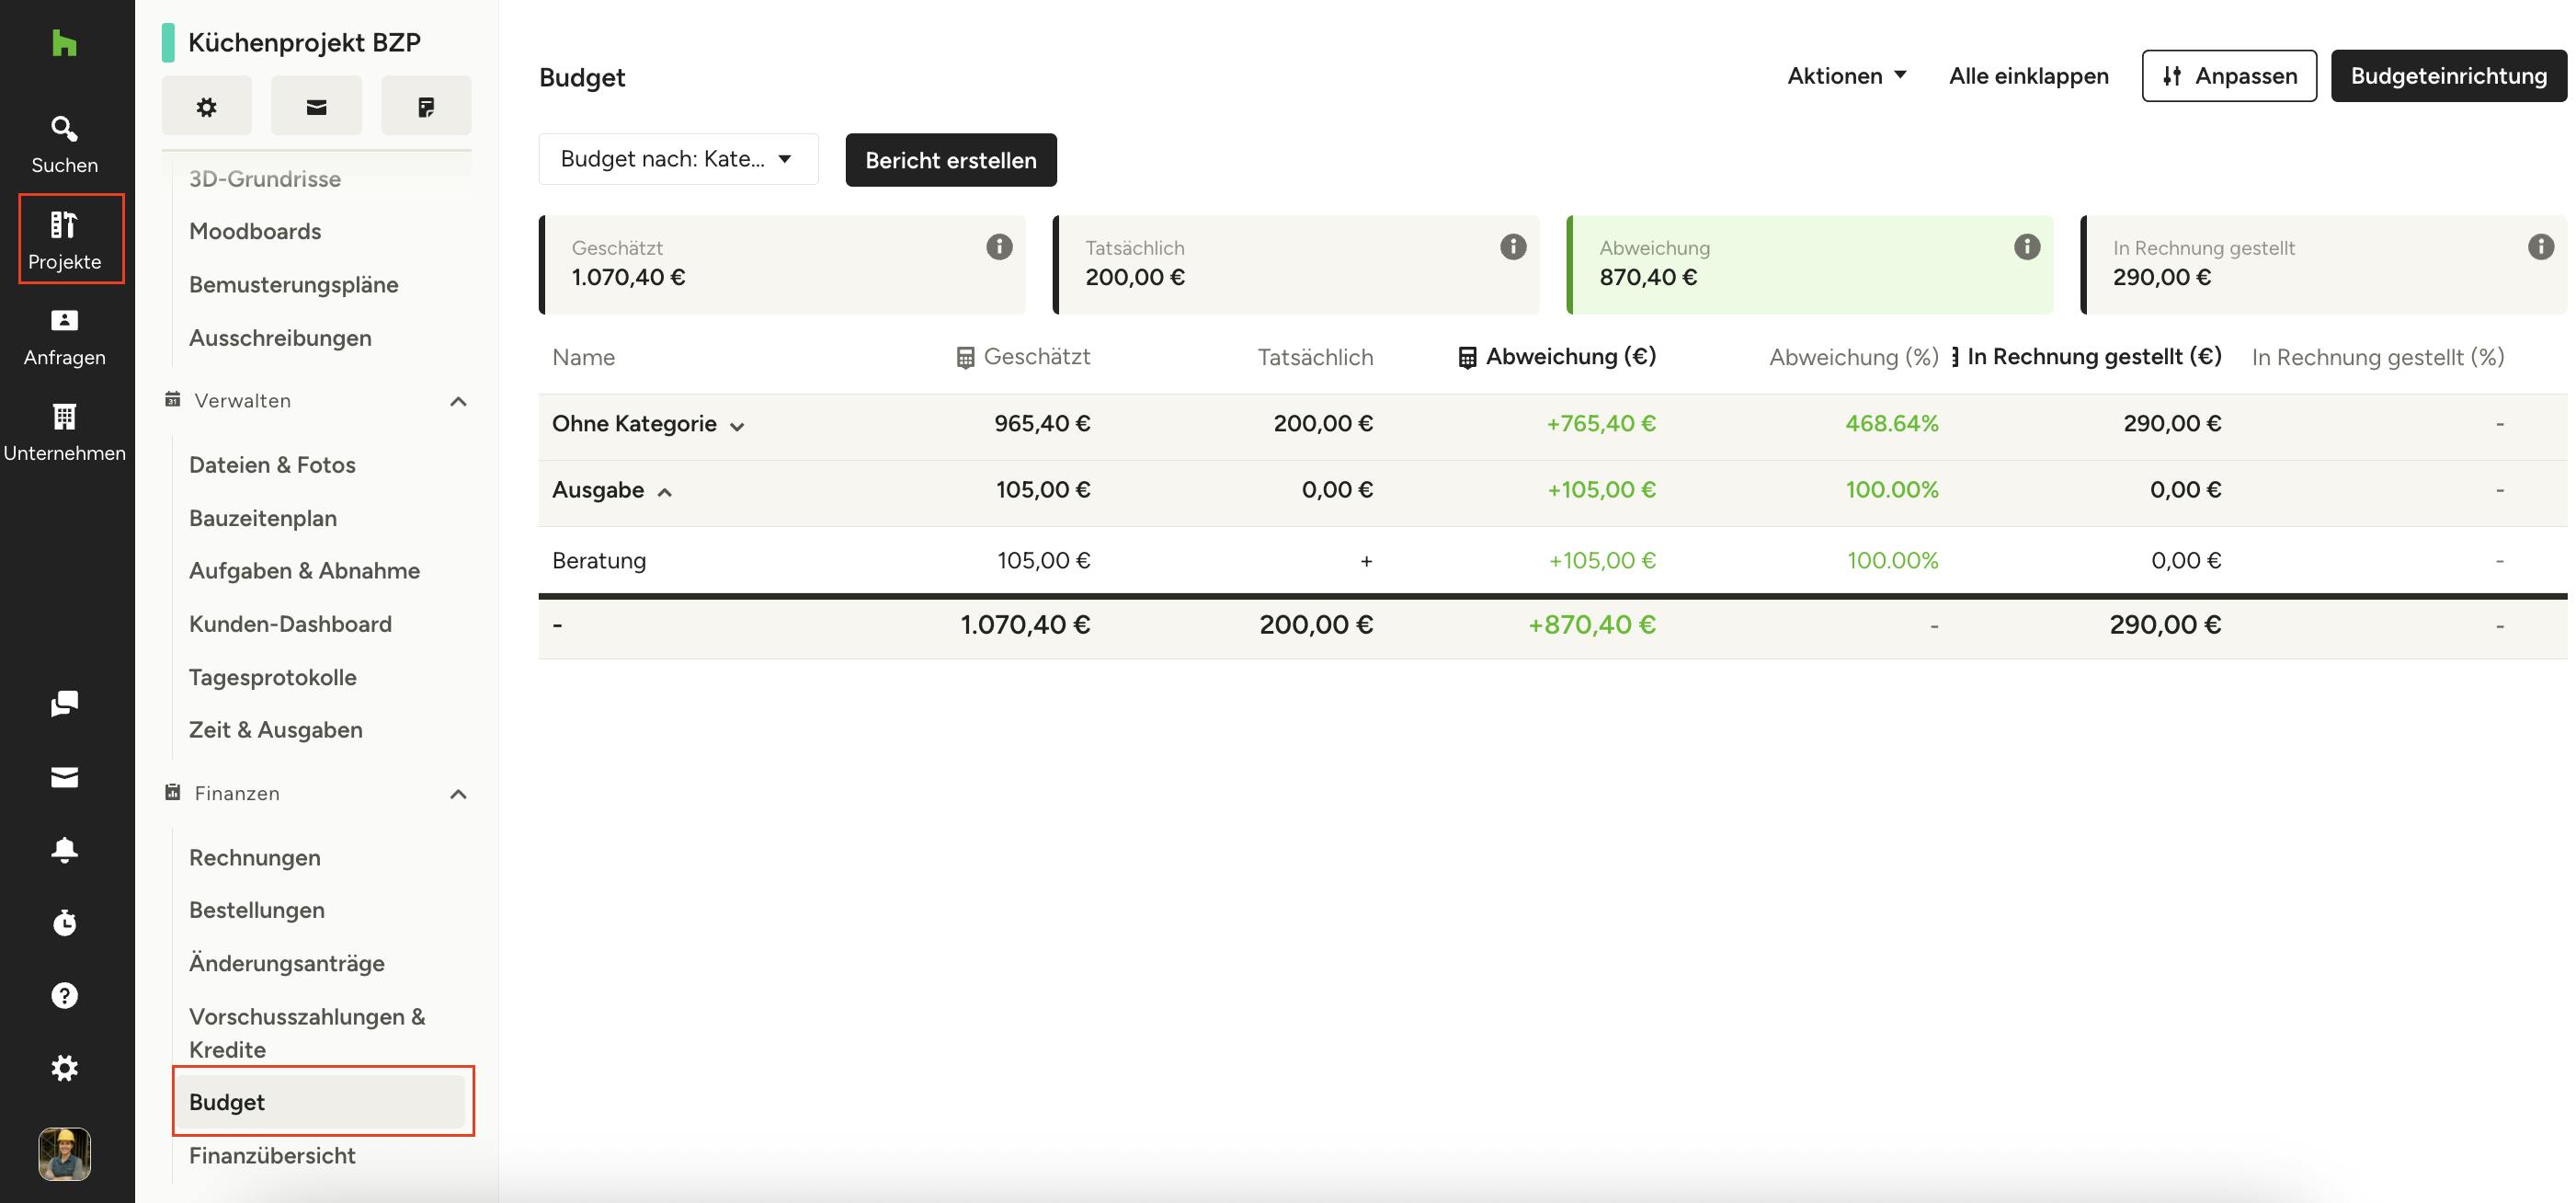This screenshot has height=1203, width=2576.
Task: Collapse the Ausgabe category row
Action: pos(664,491)
